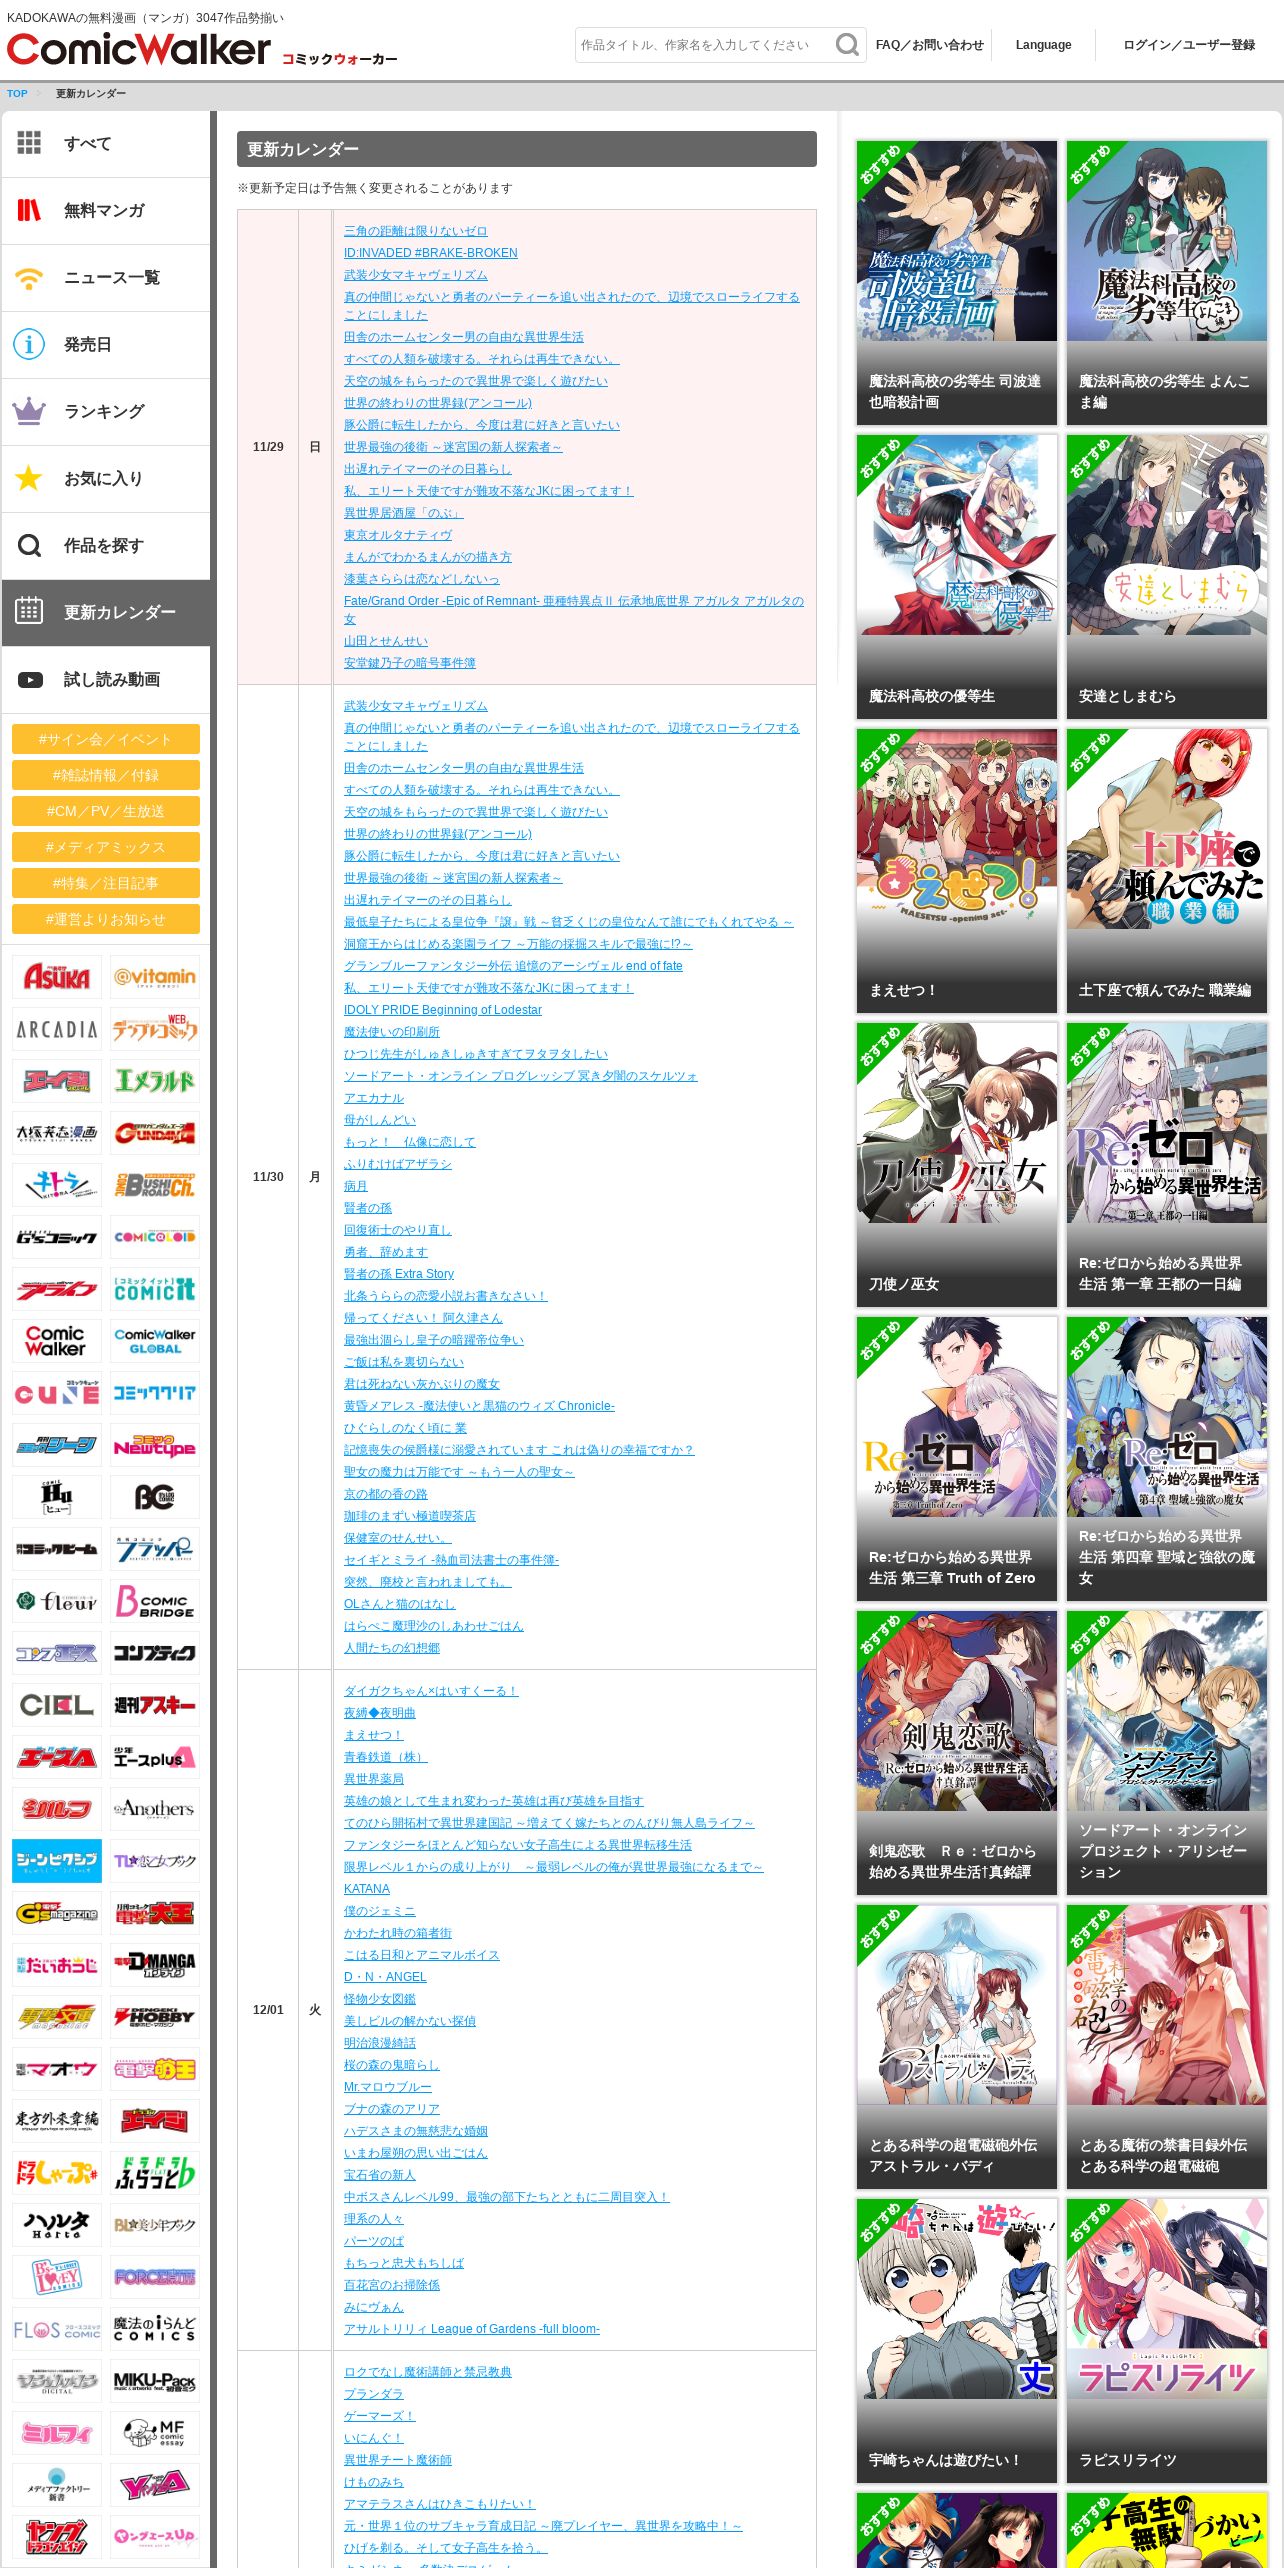Open the Bushiroad comic logo
This screenshot has height=2568, width=1284.
[x=154, y=1185]
